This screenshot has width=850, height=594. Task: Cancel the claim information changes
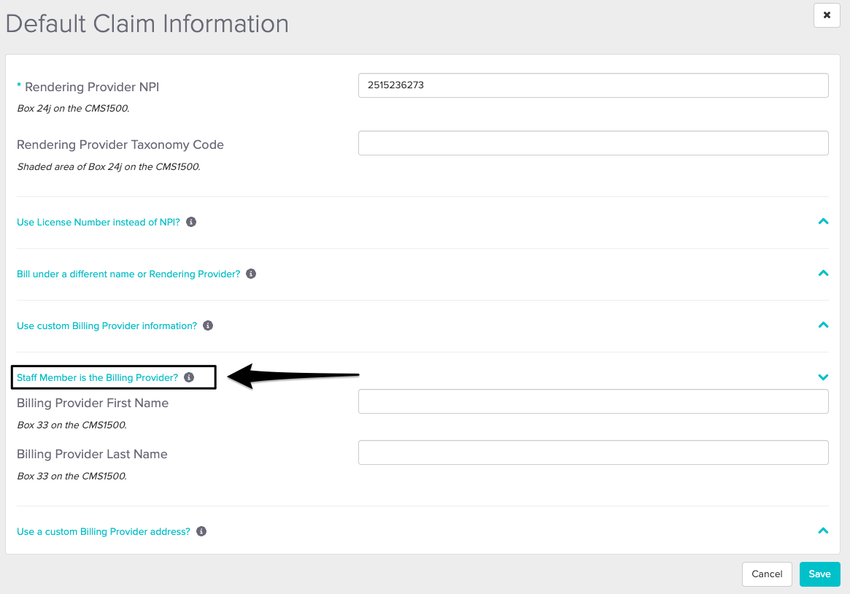766,574
